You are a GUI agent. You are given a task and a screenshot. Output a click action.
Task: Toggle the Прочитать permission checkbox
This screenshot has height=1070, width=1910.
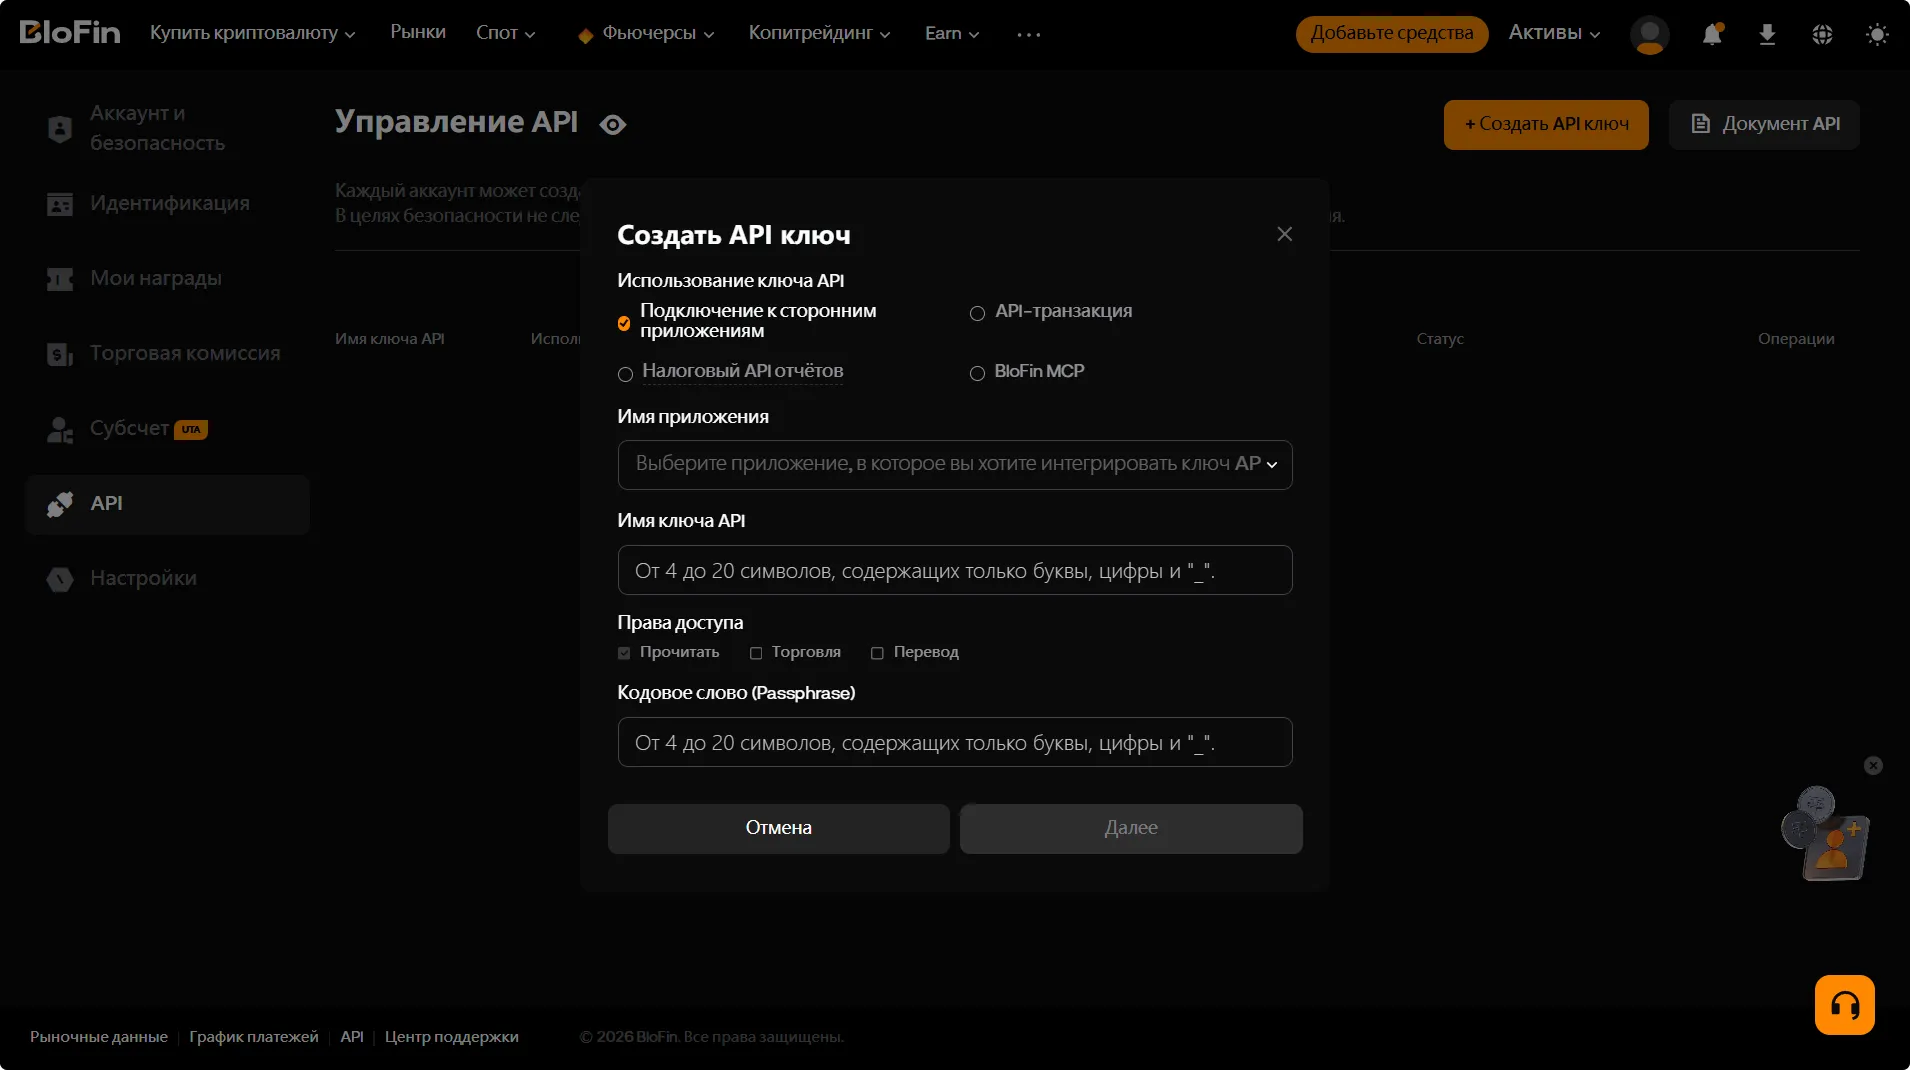coord(624,653)
